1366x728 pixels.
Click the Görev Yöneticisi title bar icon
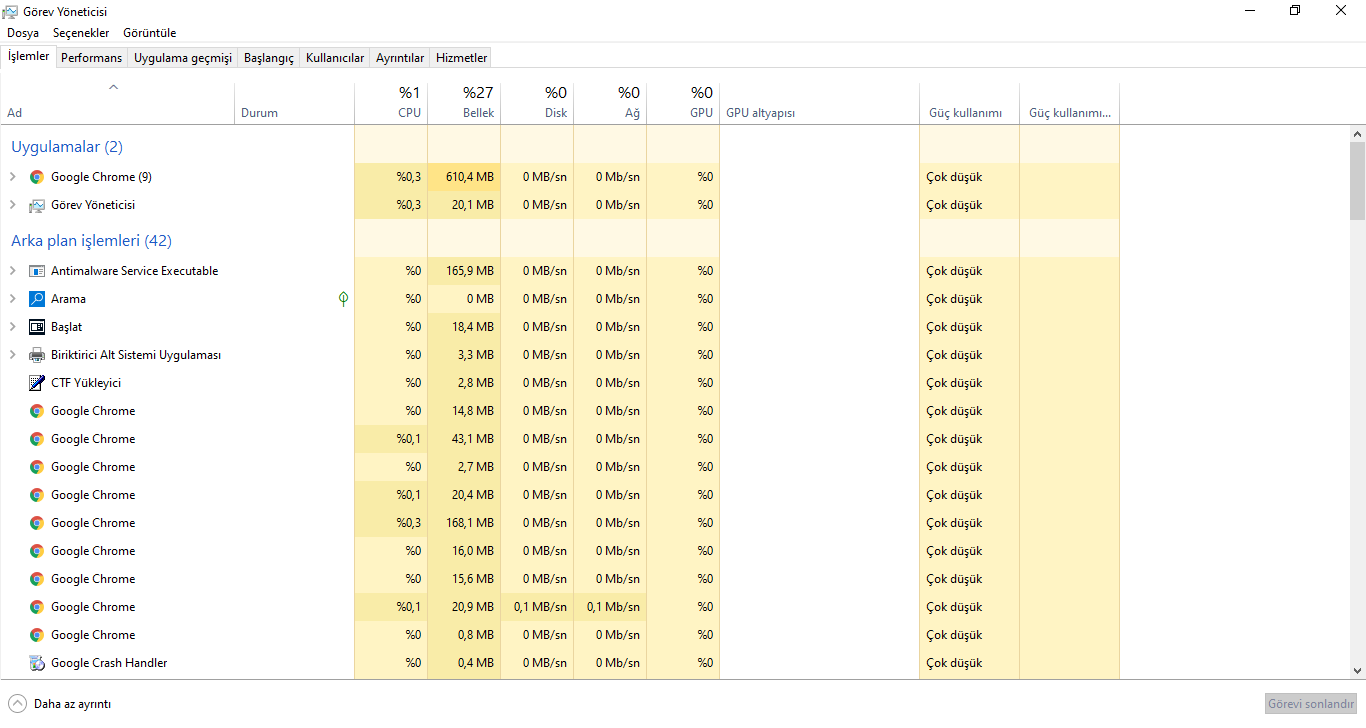(10, 11)
